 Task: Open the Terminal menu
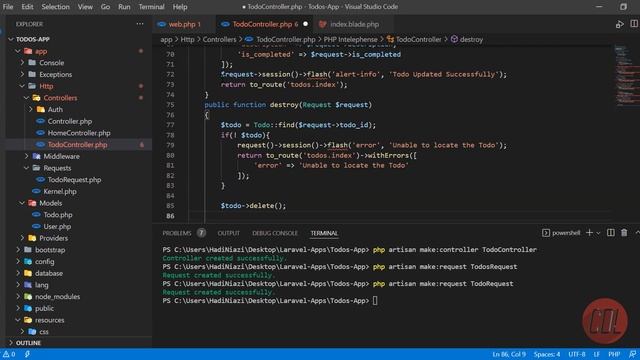(x=151, y=7)
